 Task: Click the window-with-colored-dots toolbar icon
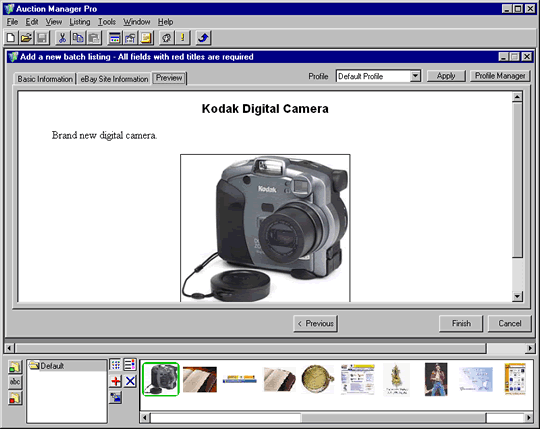tap(114, 38)
